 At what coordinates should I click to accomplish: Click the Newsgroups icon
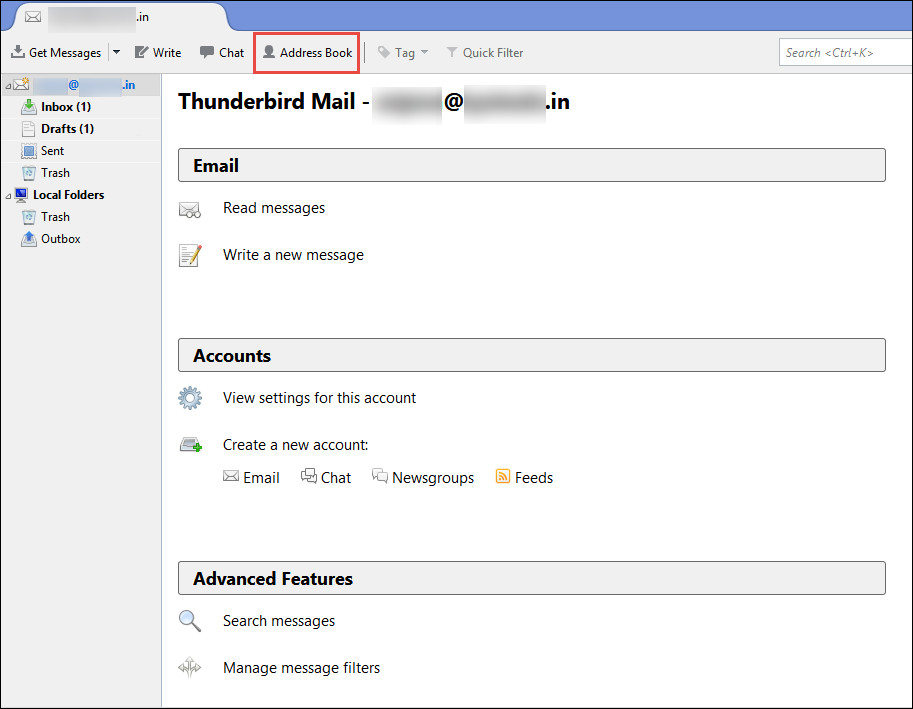click(381, 477)
